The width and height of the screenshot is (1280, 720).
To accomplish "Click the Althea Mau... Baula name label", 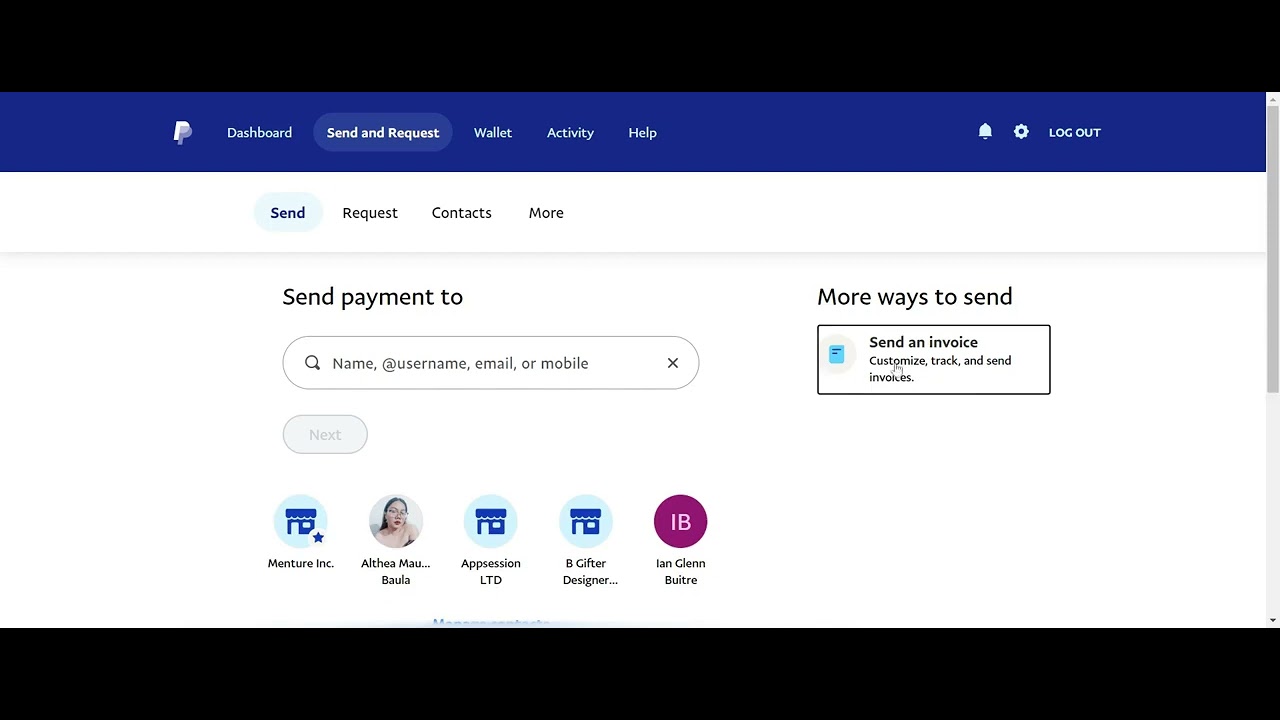I will [x=396, y=571].
